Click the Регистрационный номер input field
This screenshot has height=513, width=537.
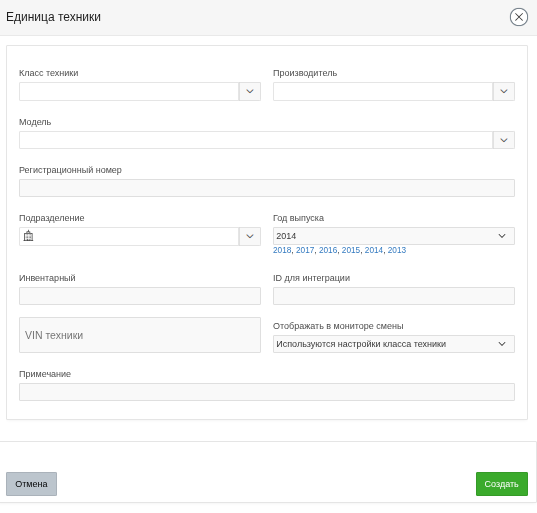tap(267, 188)
